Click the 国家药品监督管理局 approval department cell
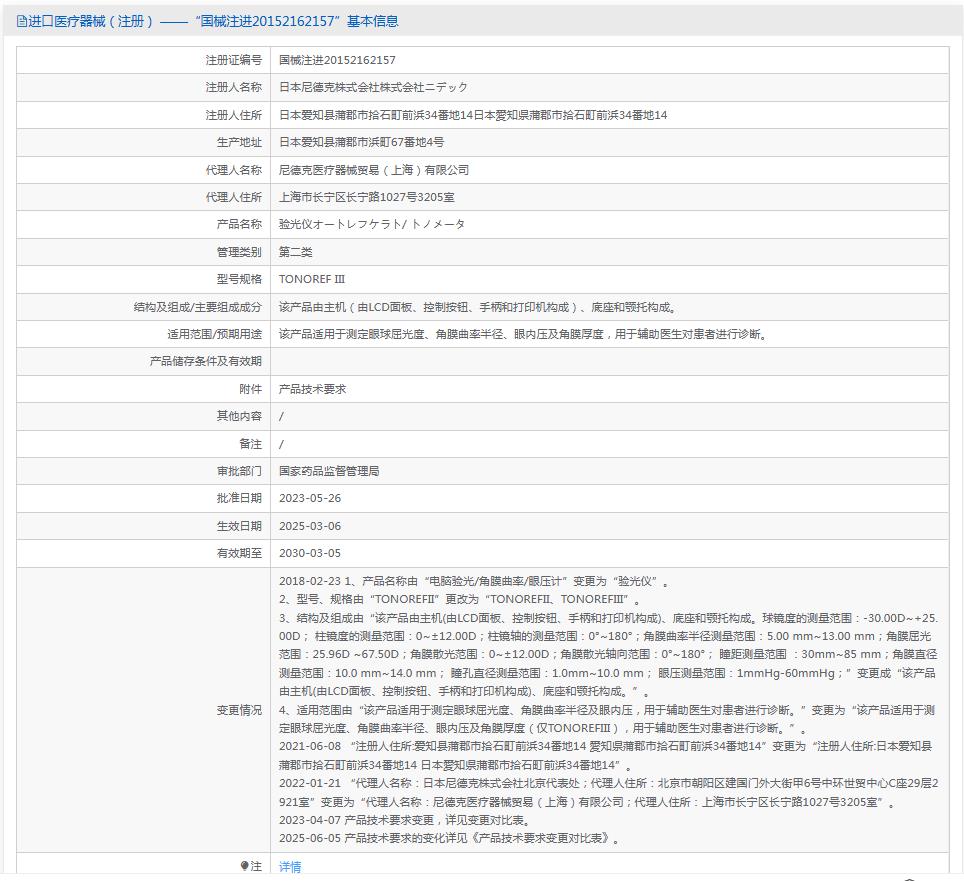Image resolution: width=964 pixels, height=881 pixels. pos(330,470)
